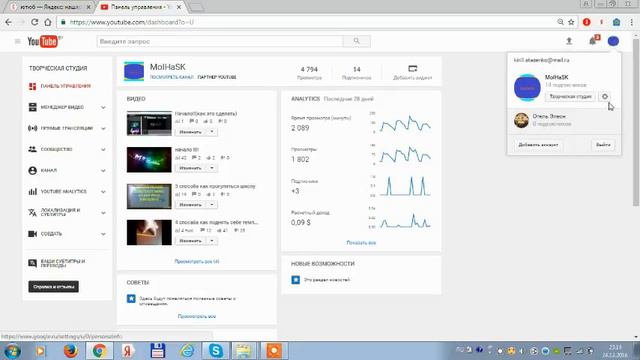
Task: Click the Windows Start button
Action: (12, 351)
